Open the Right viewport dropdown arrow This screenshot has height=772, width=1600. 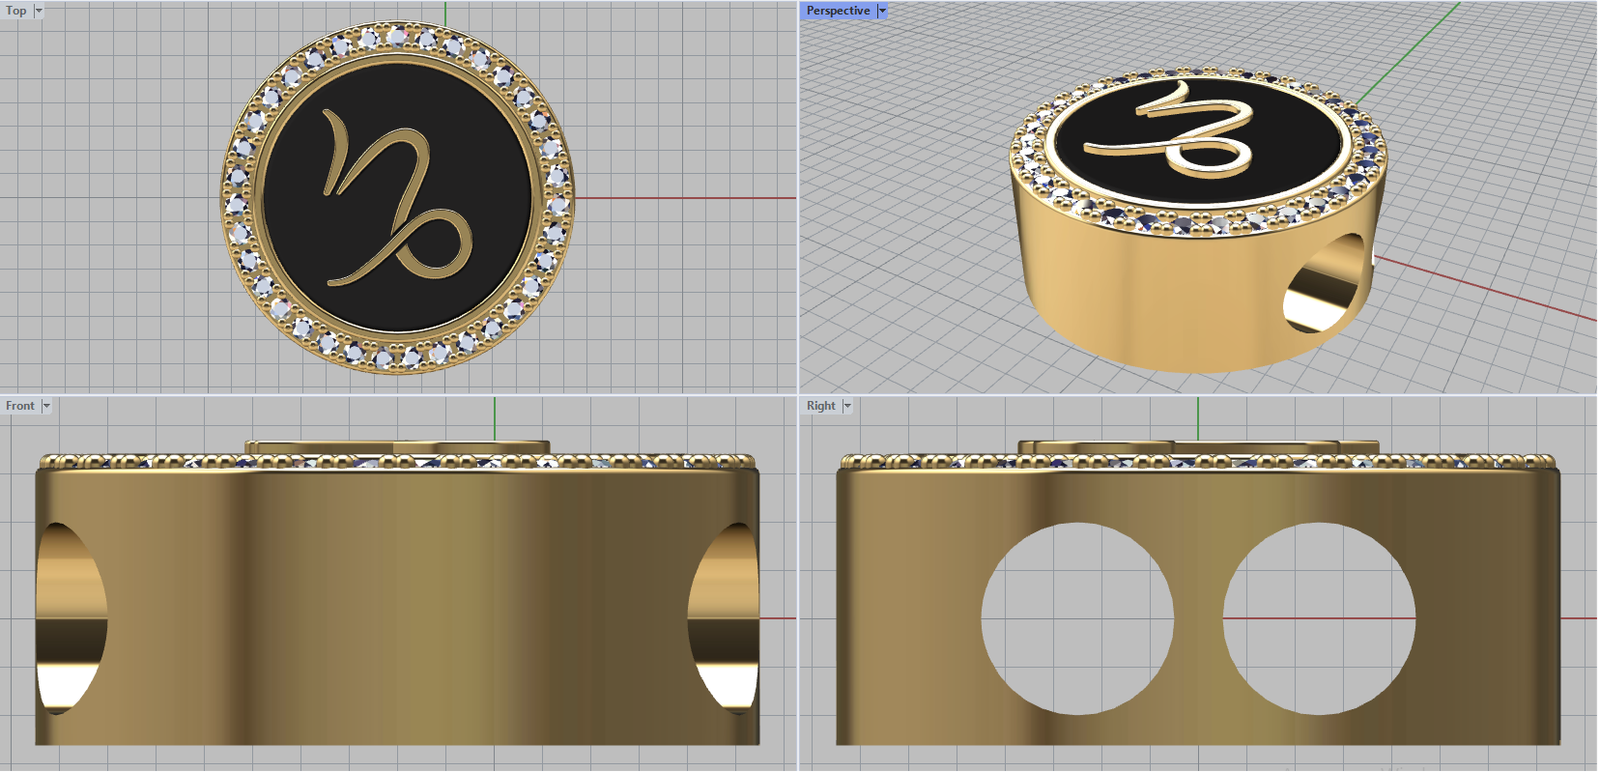(x=847, y=406)
